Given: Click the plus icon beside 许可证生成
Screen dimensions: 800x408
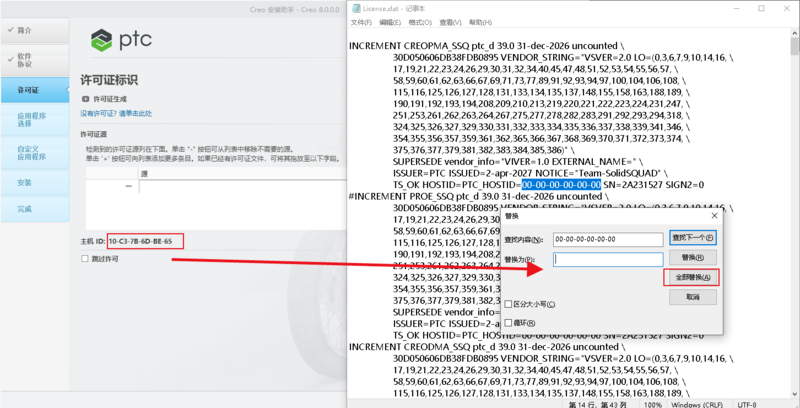Looking at the screenshot, I should click(x=85, y=99).
